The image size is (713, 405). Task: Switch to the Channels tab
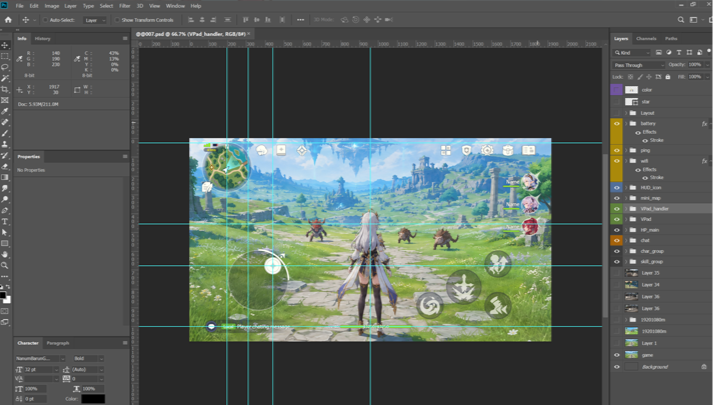pyautogui.click(x=646, y=39)
